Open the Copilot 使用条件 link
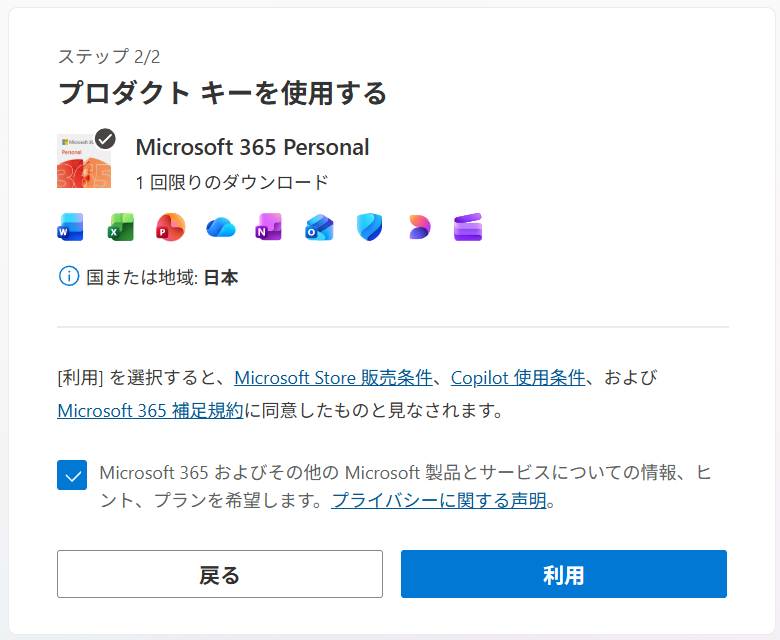 pos(517,378)
